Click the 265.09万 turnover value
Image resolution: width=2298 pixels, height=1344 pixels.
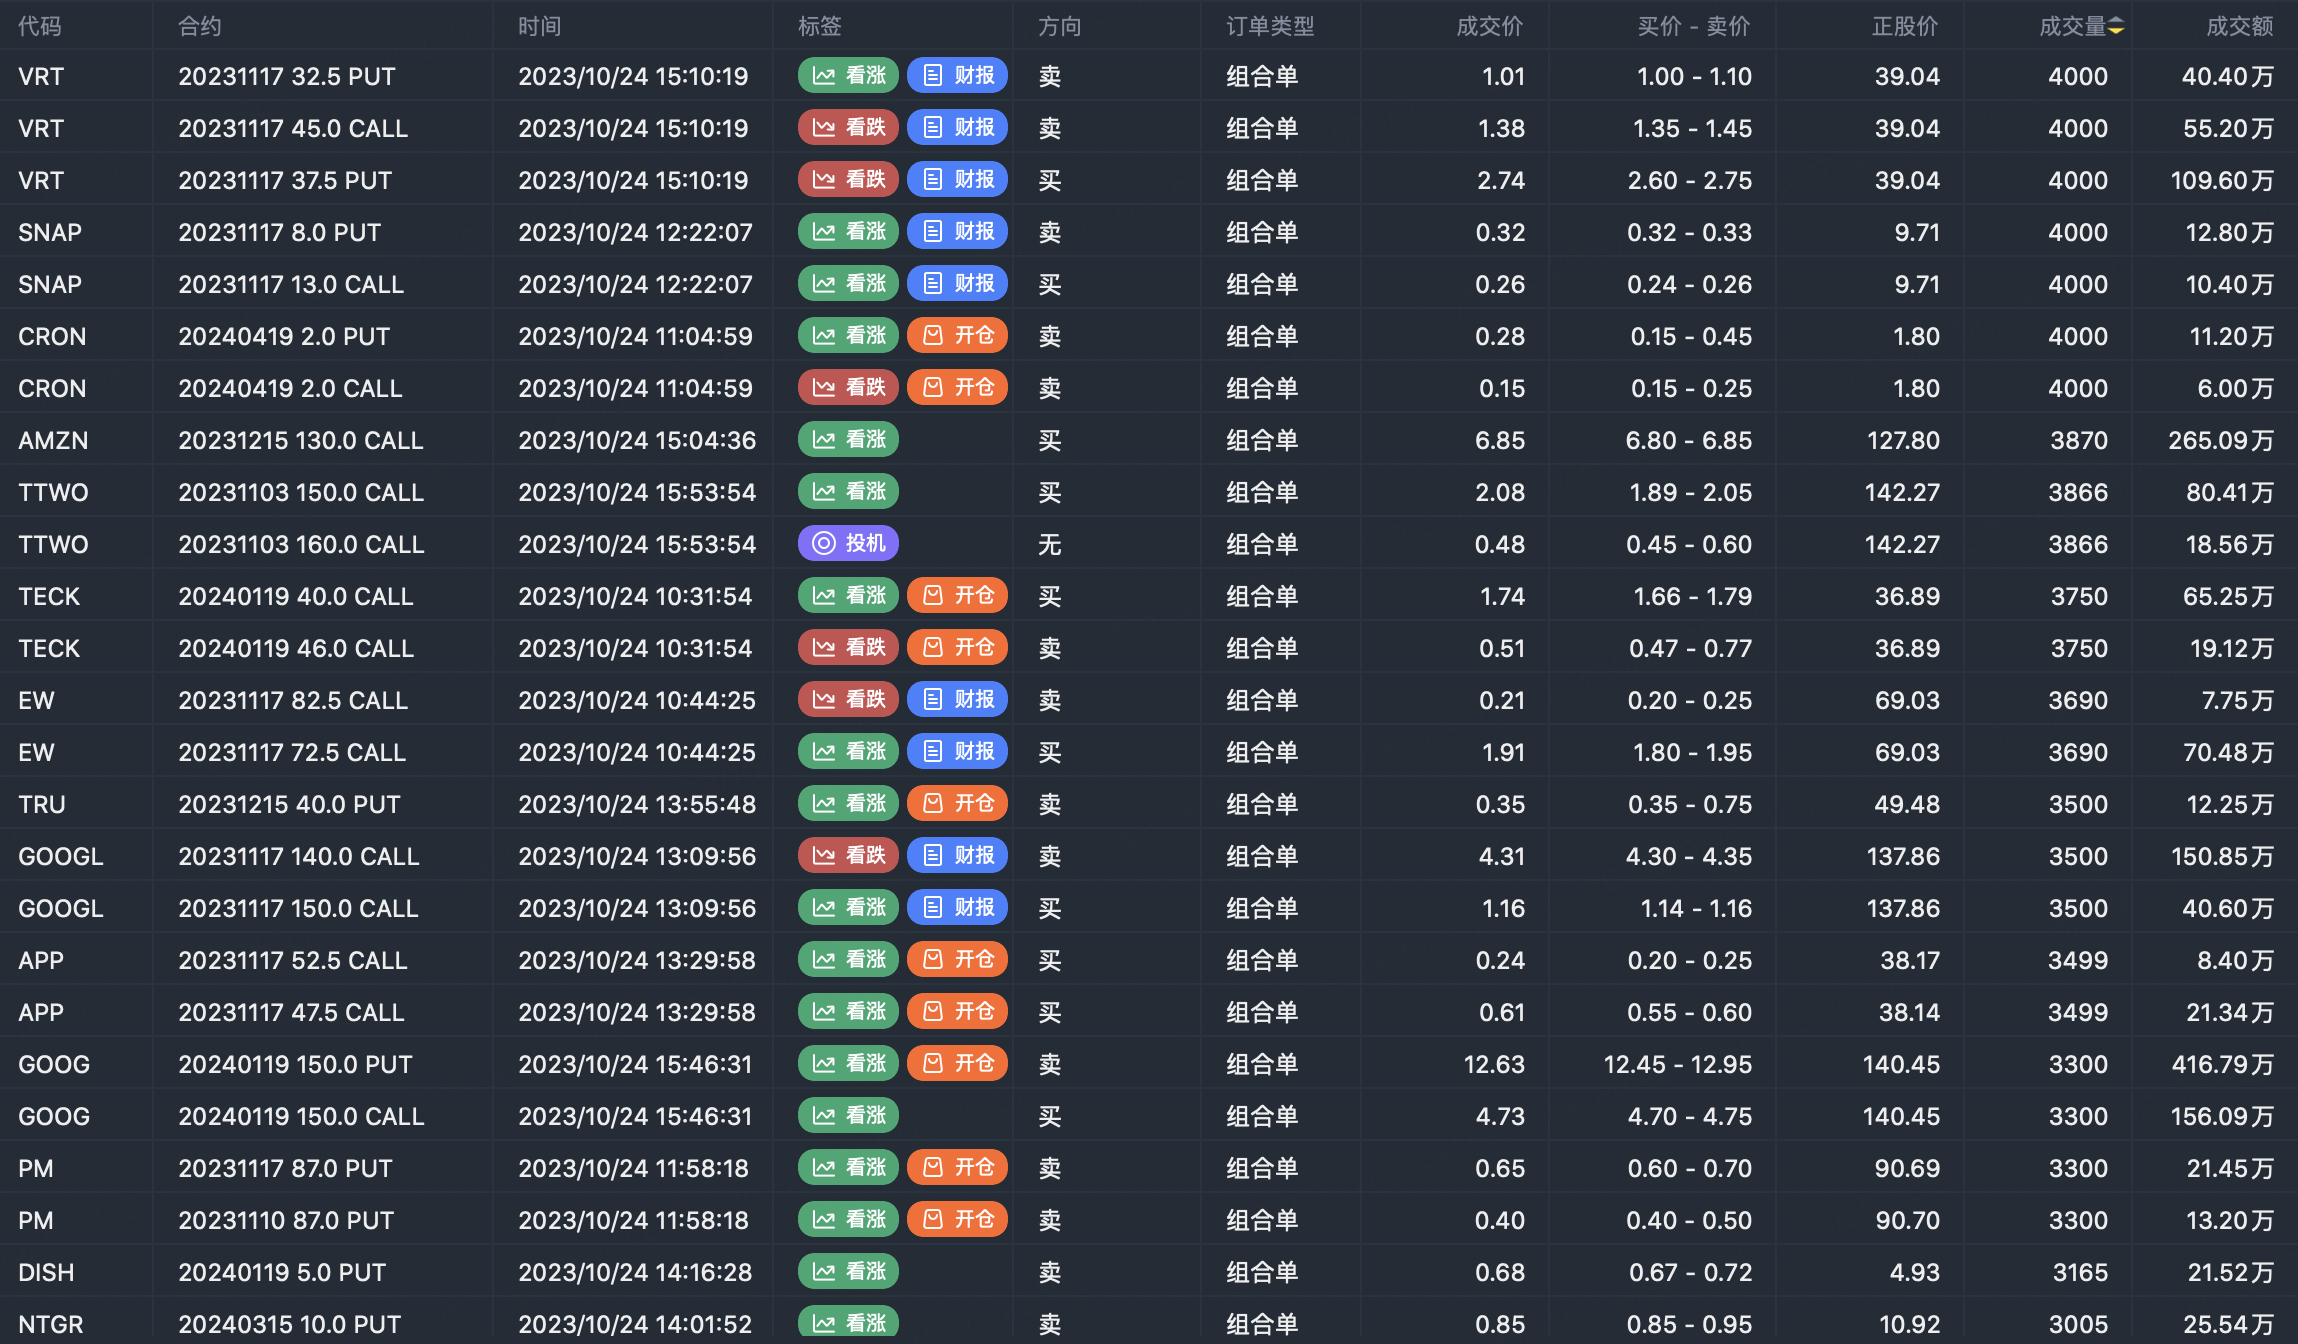[x=2221, y=441]
